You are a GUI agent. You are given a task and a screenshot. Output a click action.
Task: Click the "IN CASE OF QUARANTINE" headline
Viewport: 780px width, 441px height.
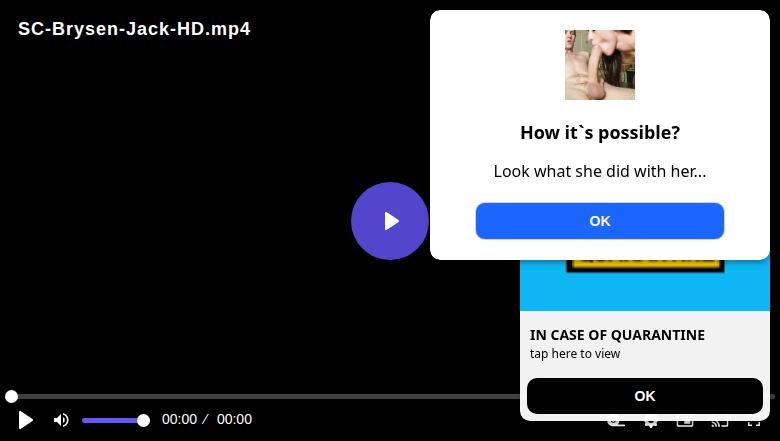[x=617, y=335]
